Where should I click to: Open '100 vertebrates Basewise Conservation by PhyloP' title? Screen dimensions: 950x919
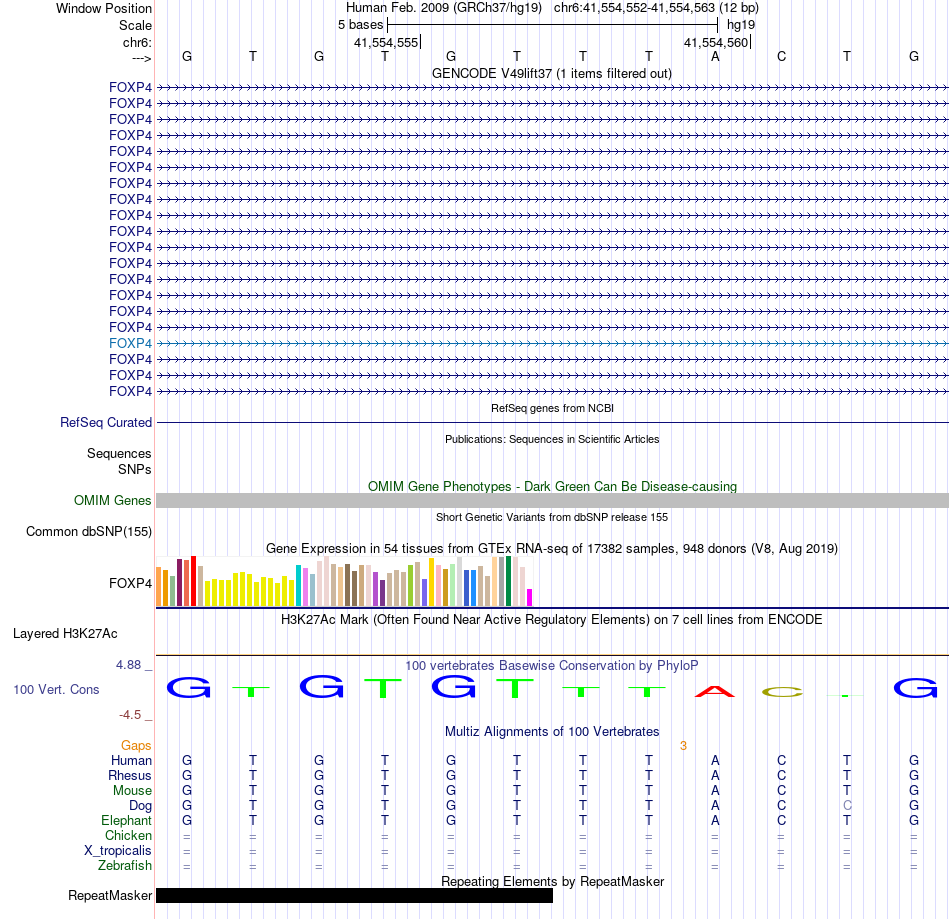pyautogui.click(x=552, y=666)
